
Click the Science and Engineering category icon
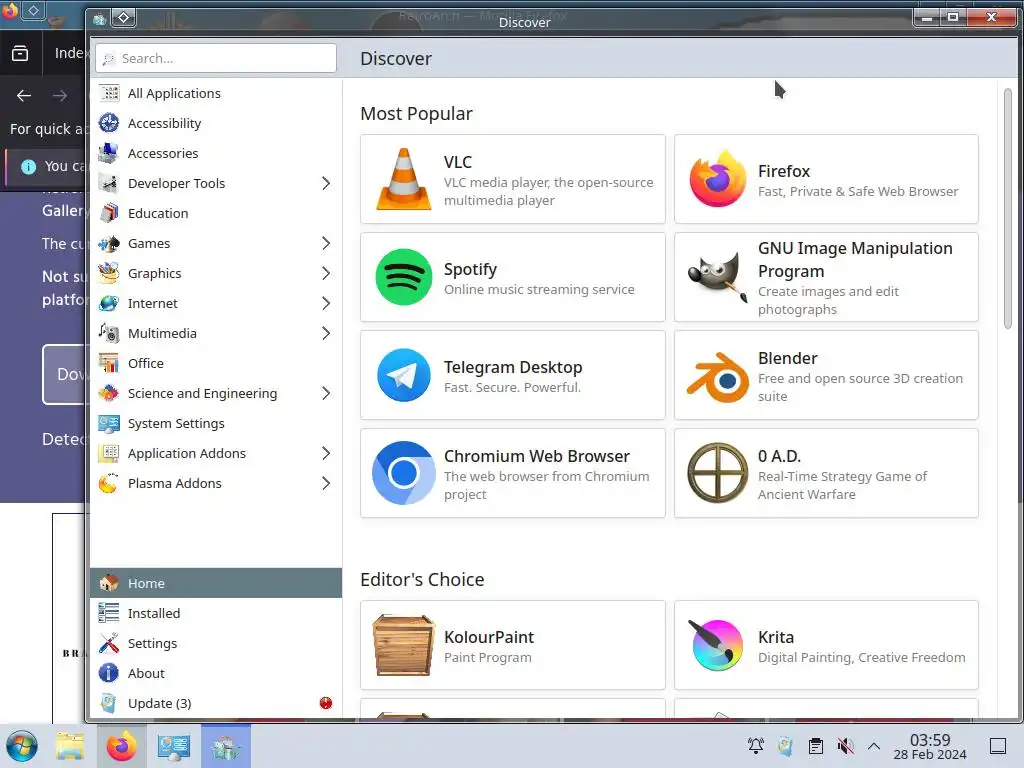tap(109, 393)
